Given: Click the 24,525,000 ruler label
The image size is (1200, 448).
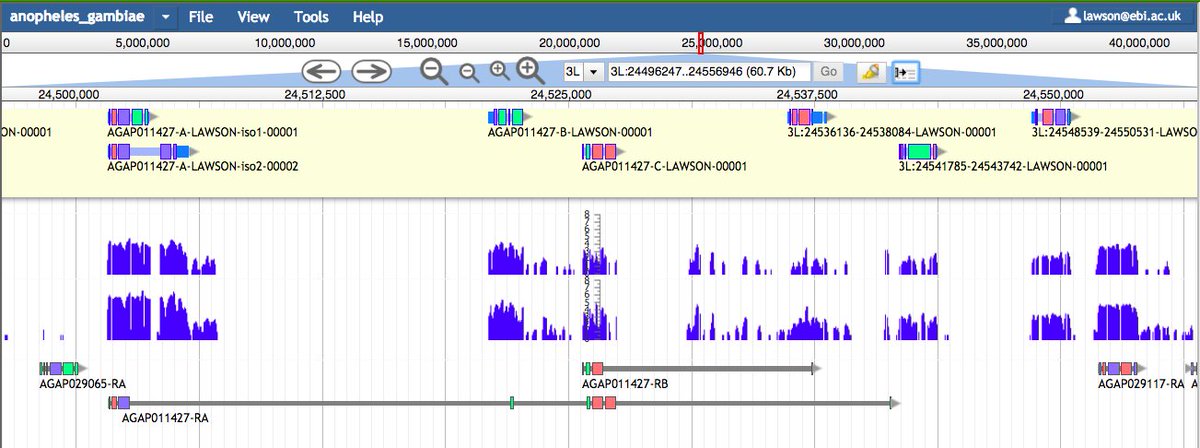Looking at the screenshot, I should [559, 94].
